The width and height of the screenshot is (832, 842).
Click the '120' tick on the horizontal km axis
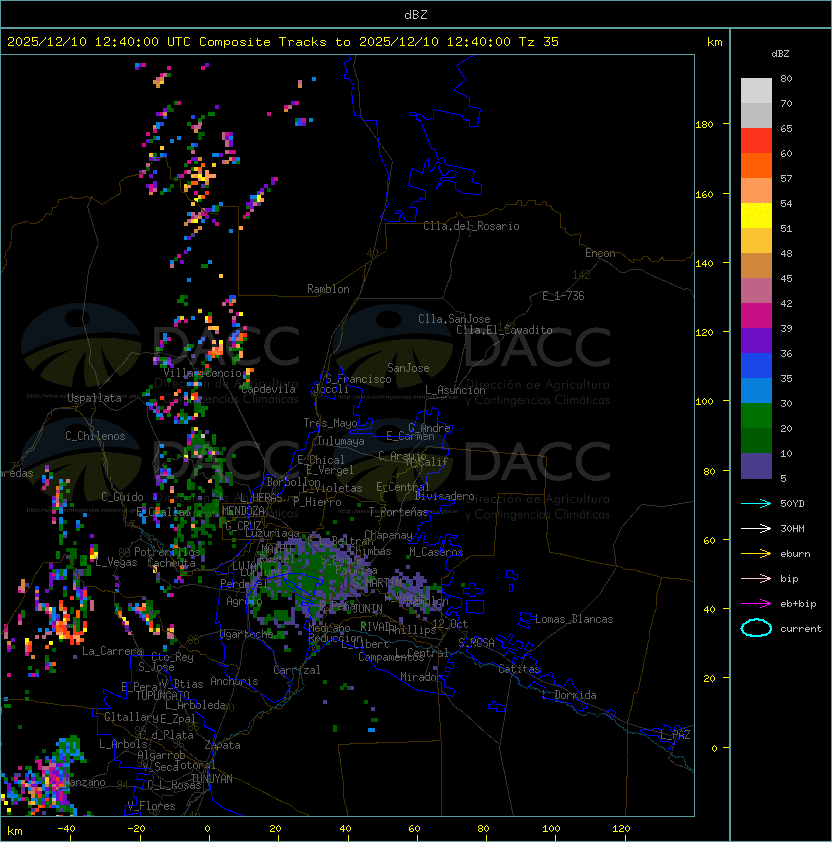621,829
